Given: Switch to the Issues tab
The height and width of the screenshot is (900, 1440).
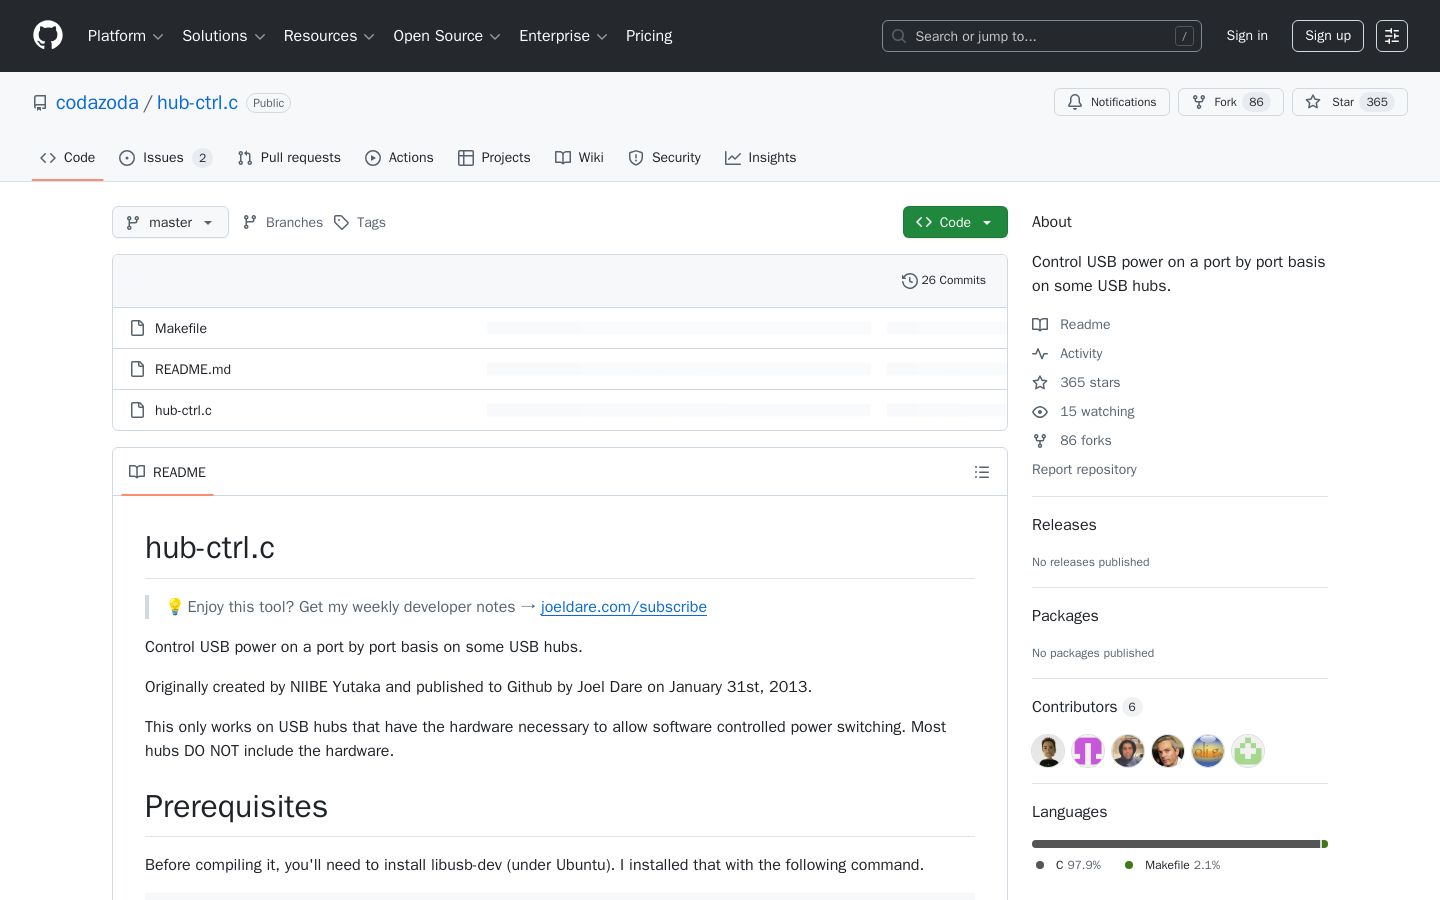Looking at the screenshot, I should [x=165, y=158].
